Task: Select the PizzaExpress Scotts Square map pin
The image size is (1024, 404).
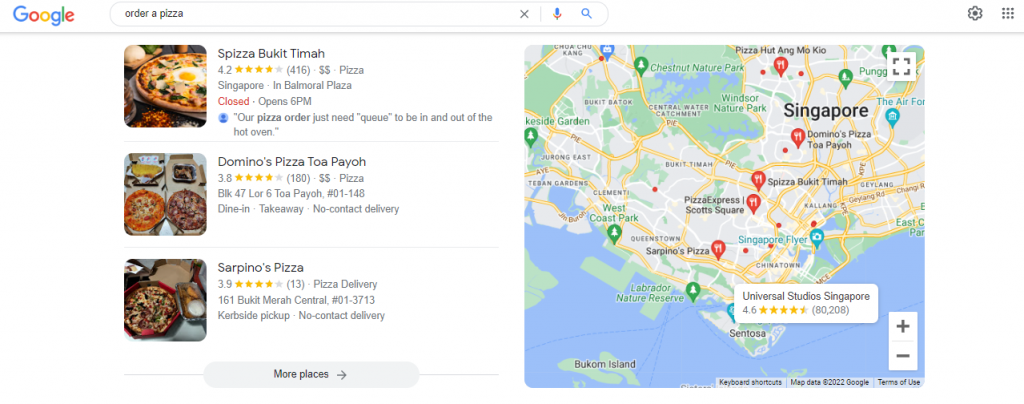Action: click(754, 203)
